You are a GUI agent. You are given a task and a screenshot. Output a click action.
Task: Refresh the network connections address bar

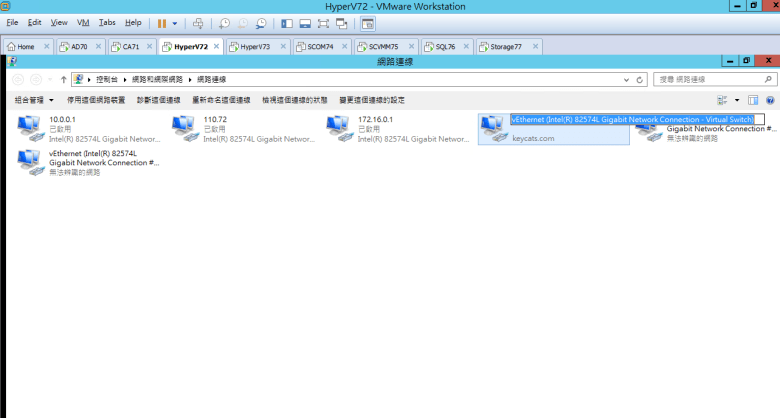(640, 79)
